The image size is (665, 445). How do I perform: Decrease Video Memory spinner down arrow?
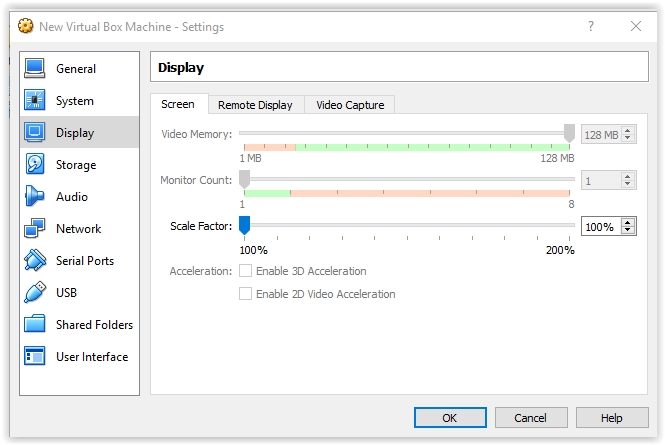tap(628, 138)
